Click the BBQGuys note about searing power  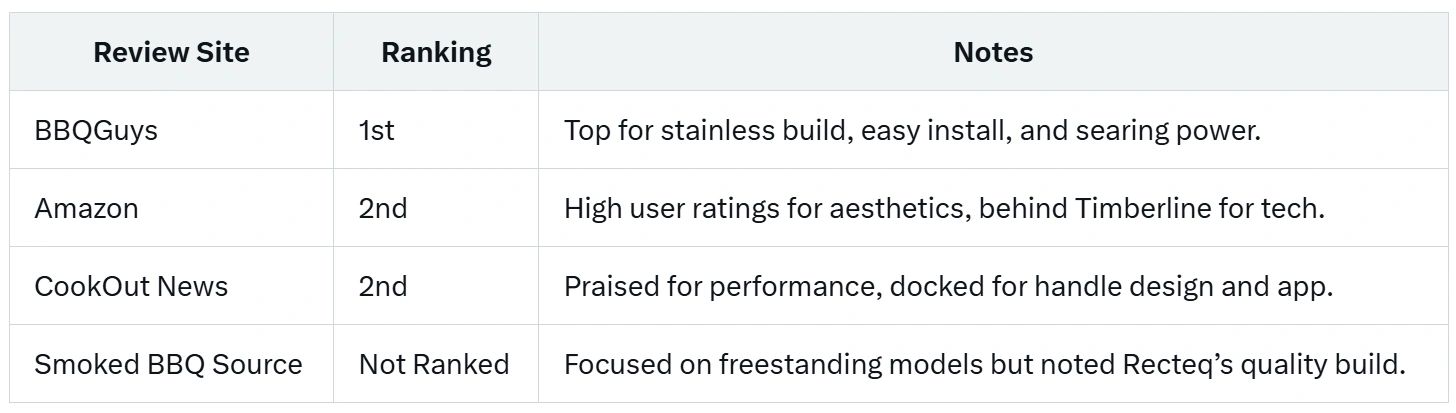[912, 130]
